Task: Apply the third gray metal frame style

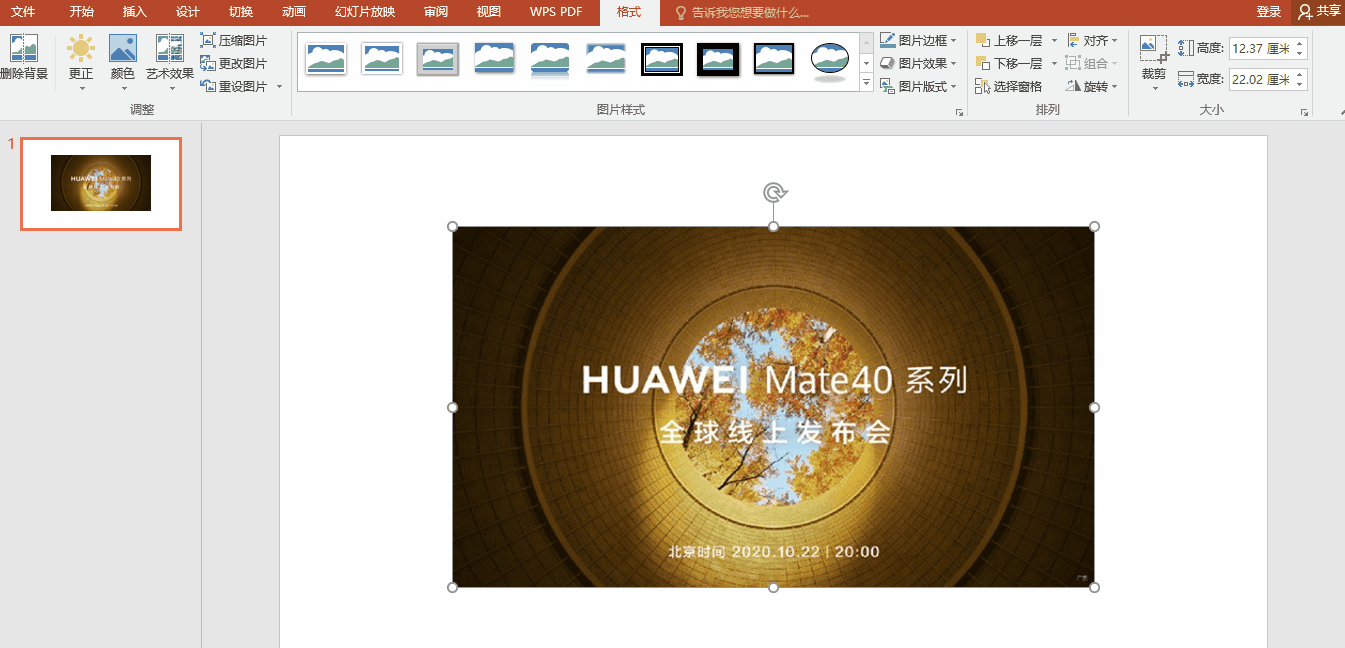Action: tap(438, 59)
